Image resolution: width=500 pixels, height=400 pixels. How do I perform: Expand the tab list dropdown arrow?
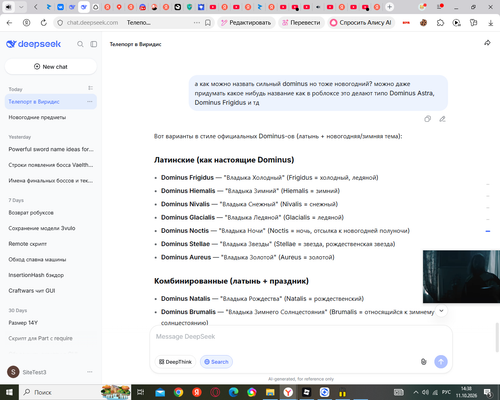coord(21,7)
